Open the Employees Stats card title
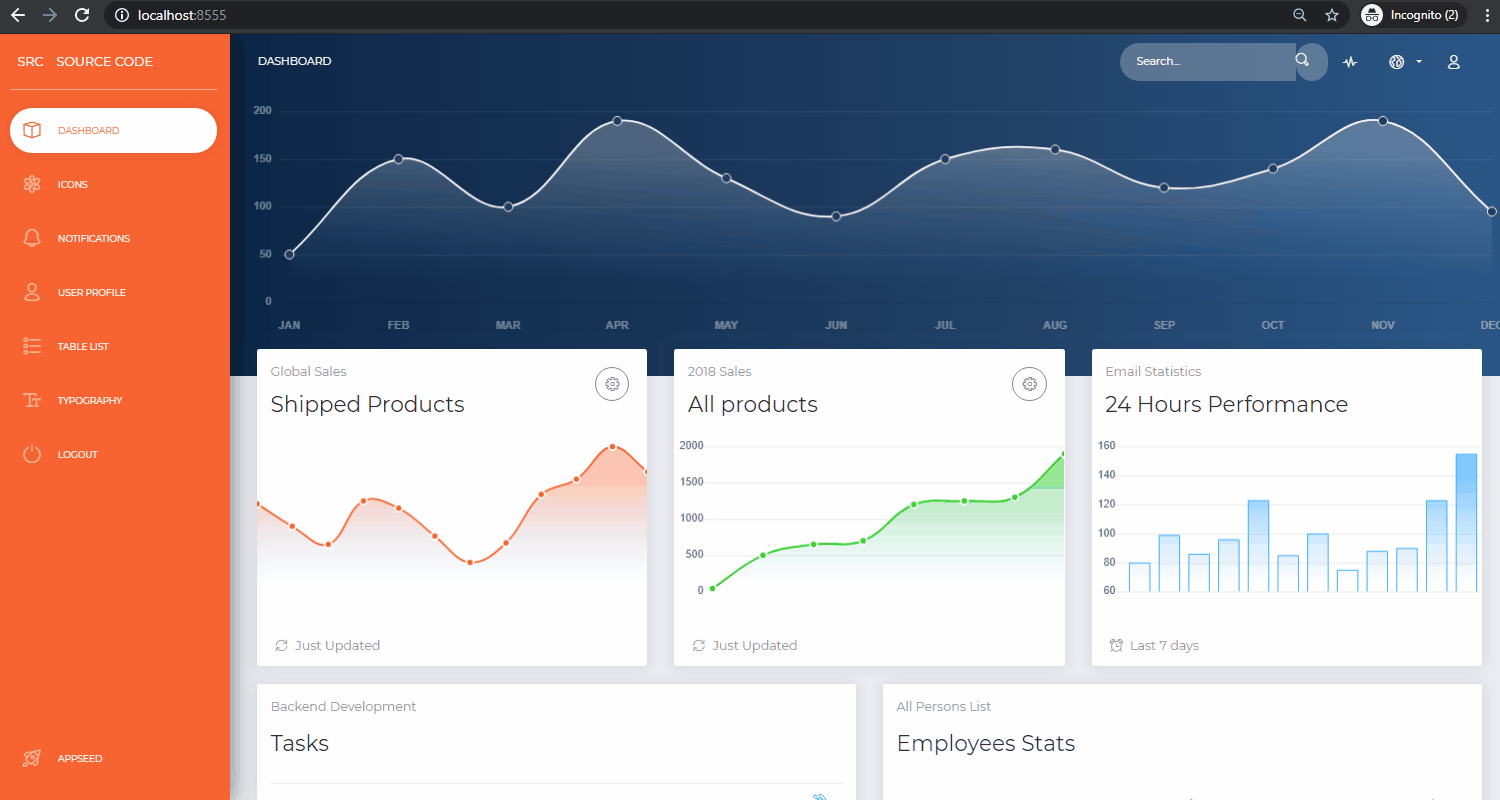Viewport: 1500px width, 800px height. pyautogui.click(x=985, y=743)
